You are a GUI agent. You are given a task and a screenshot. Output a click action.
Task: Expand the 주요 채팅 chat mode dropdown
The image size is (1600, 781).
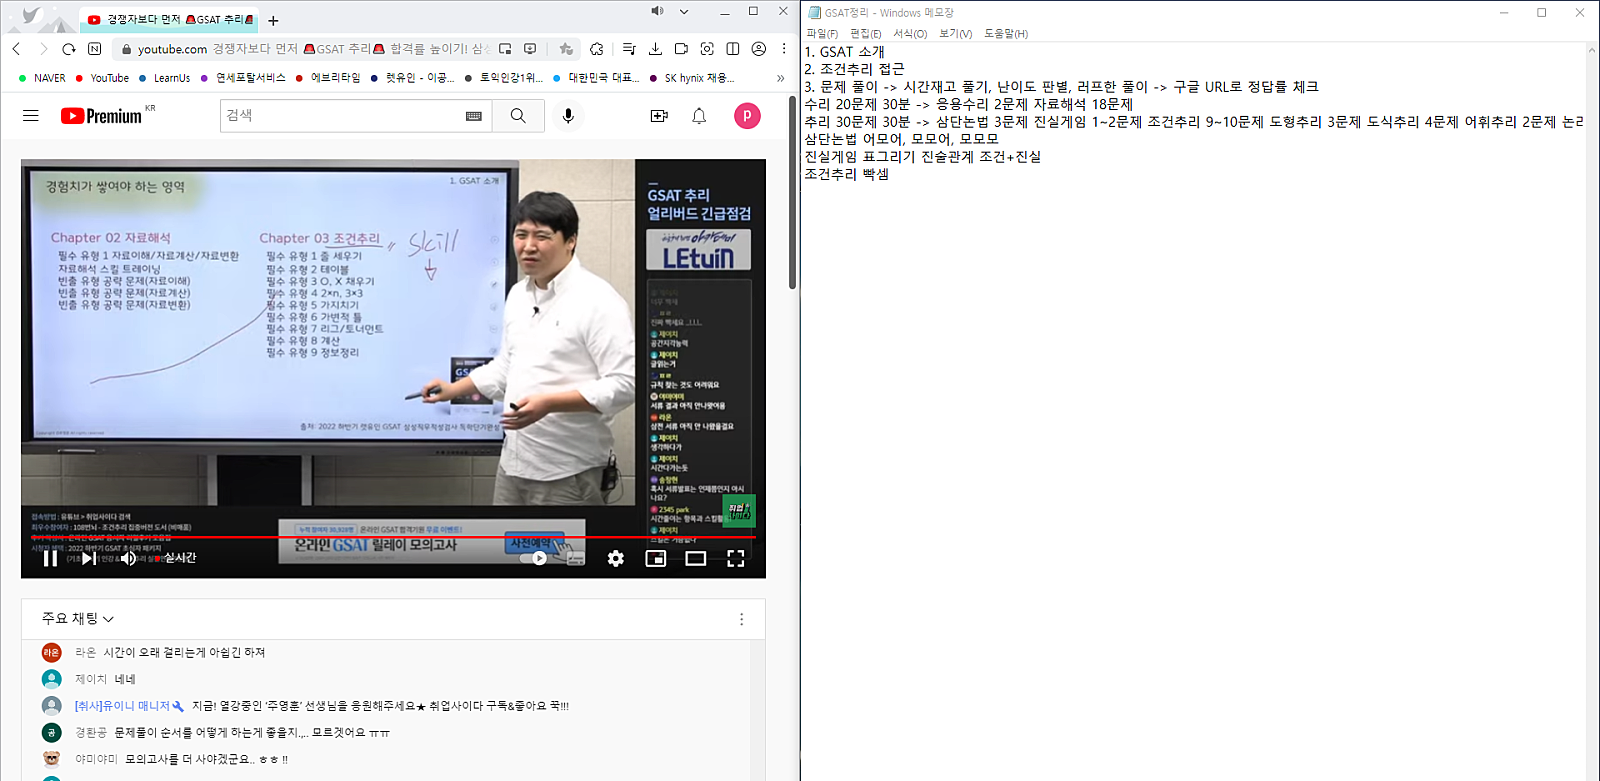[x=78, y=619]
